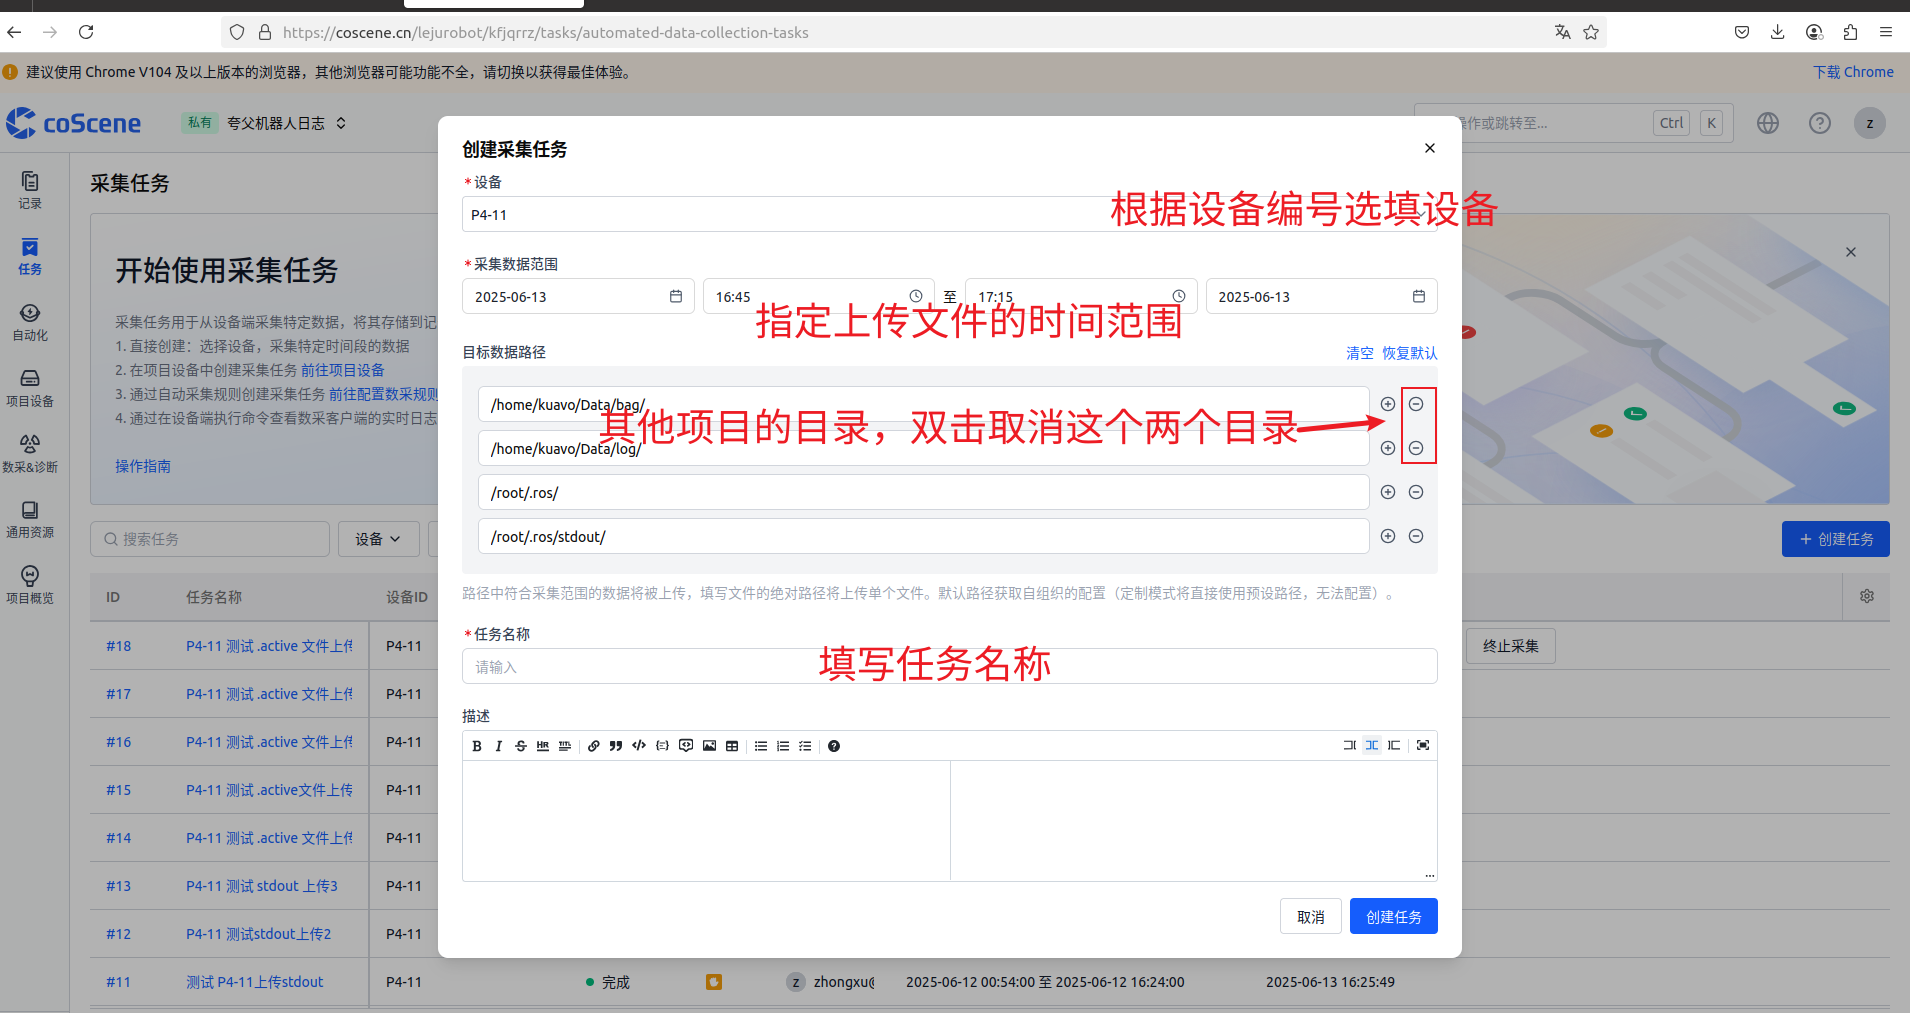Add a path row after /root/.ros/stdout/
Viewport: 1910px width, 1013px height.
1388,536
